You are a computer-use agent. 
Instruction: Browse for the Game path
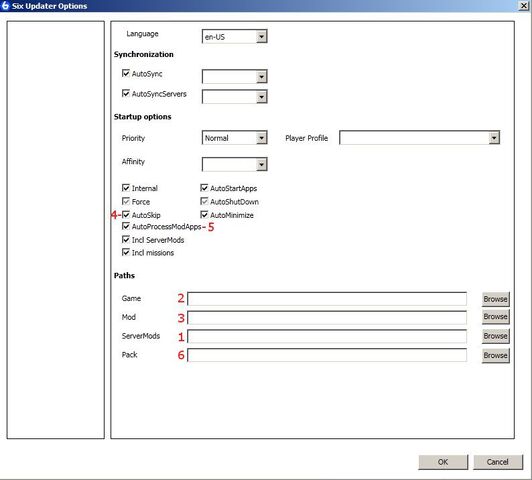click(x=495, y=299)
